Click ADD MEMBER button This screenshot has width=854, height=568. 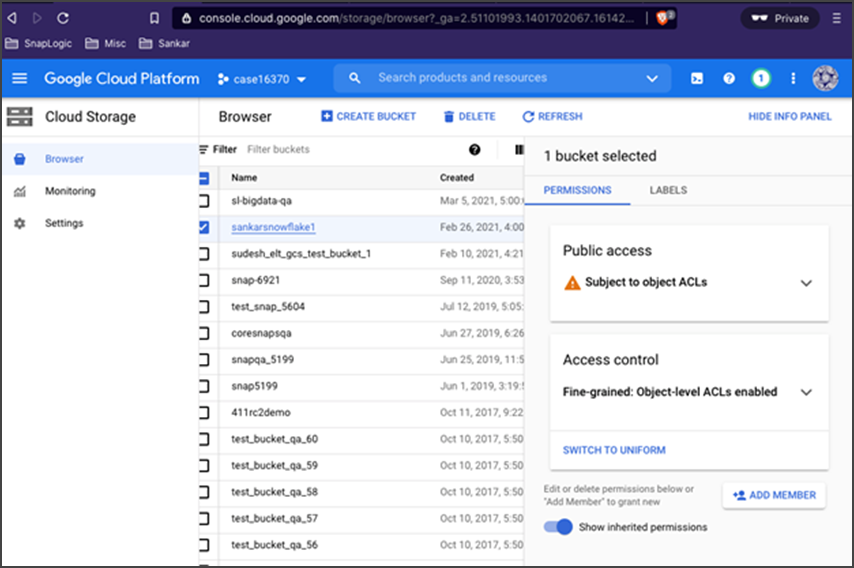774,496
